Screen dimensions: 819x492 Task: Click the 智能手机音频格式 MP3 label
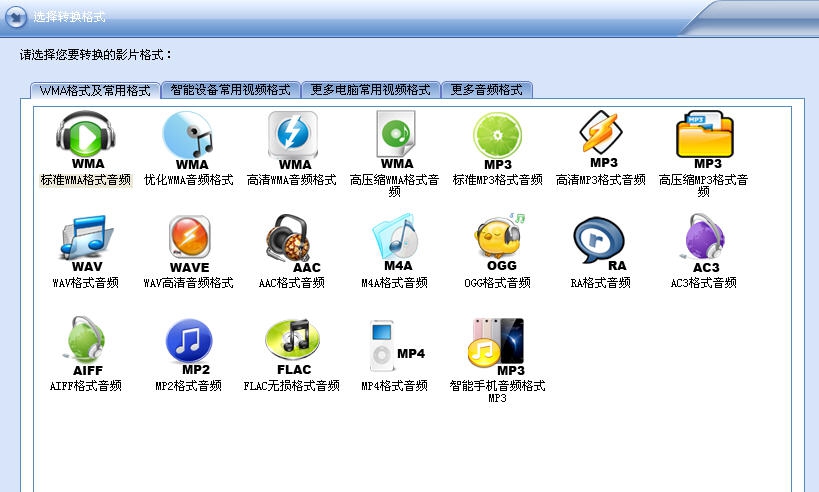click(497, 392)
